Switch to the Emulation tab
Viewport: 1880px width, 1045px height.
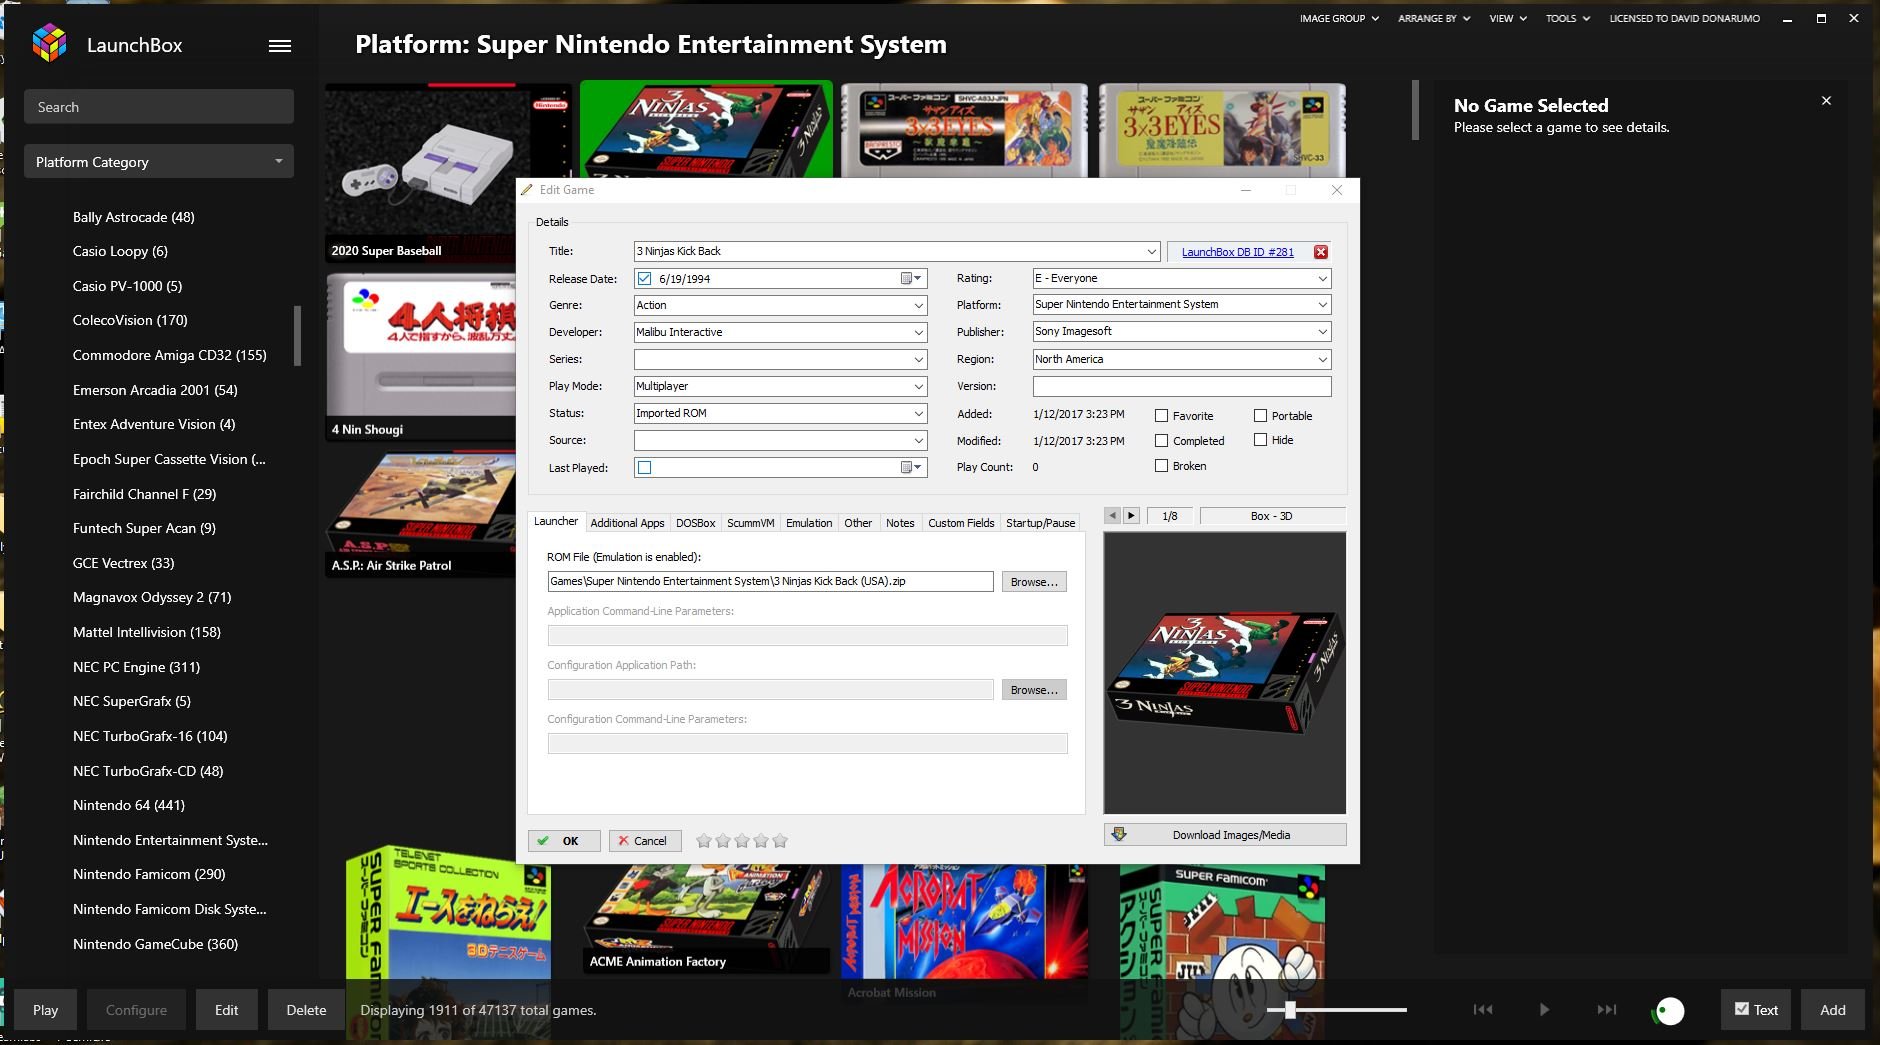click(x=809, y=523)
